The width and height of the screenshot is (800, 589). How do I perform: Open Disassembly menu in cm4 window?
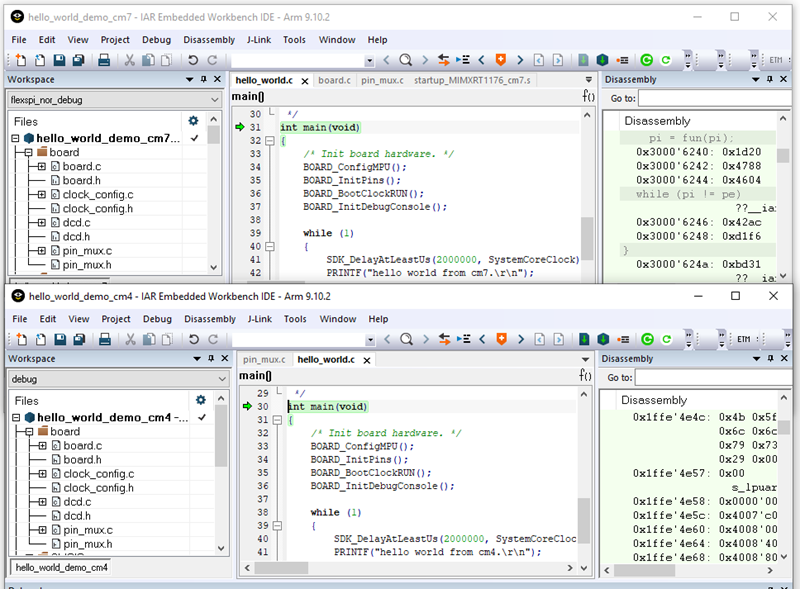(210, 319)
